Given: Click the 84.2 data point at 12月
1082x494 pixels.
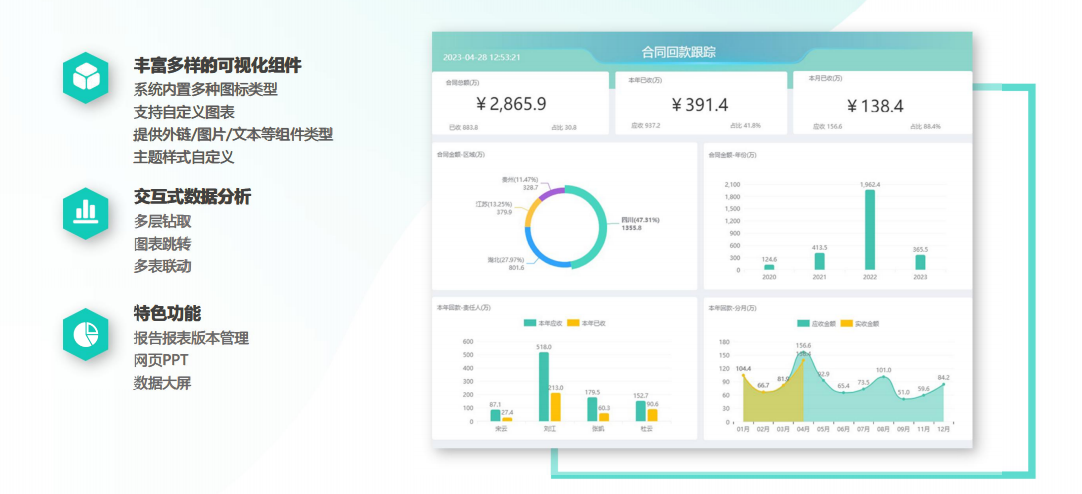Looking at the screenshot, I should pos(944,384).
